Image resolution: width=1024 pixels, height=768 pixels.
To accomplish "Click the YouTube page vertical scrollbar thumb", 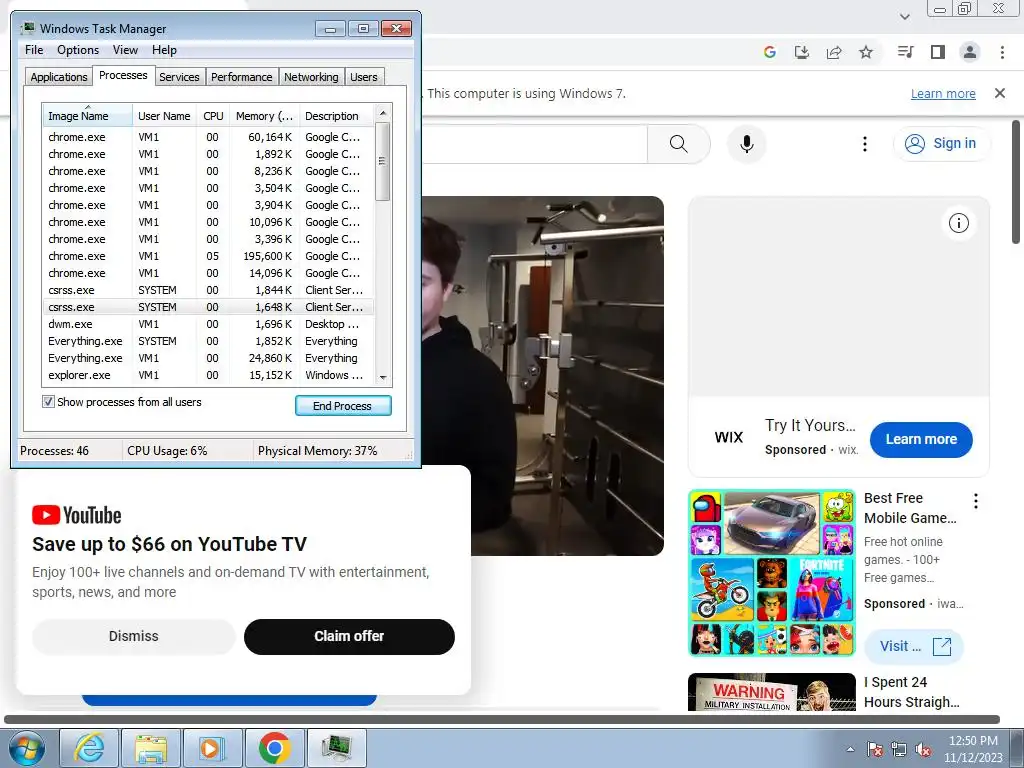I will [x=1016, y=182].
